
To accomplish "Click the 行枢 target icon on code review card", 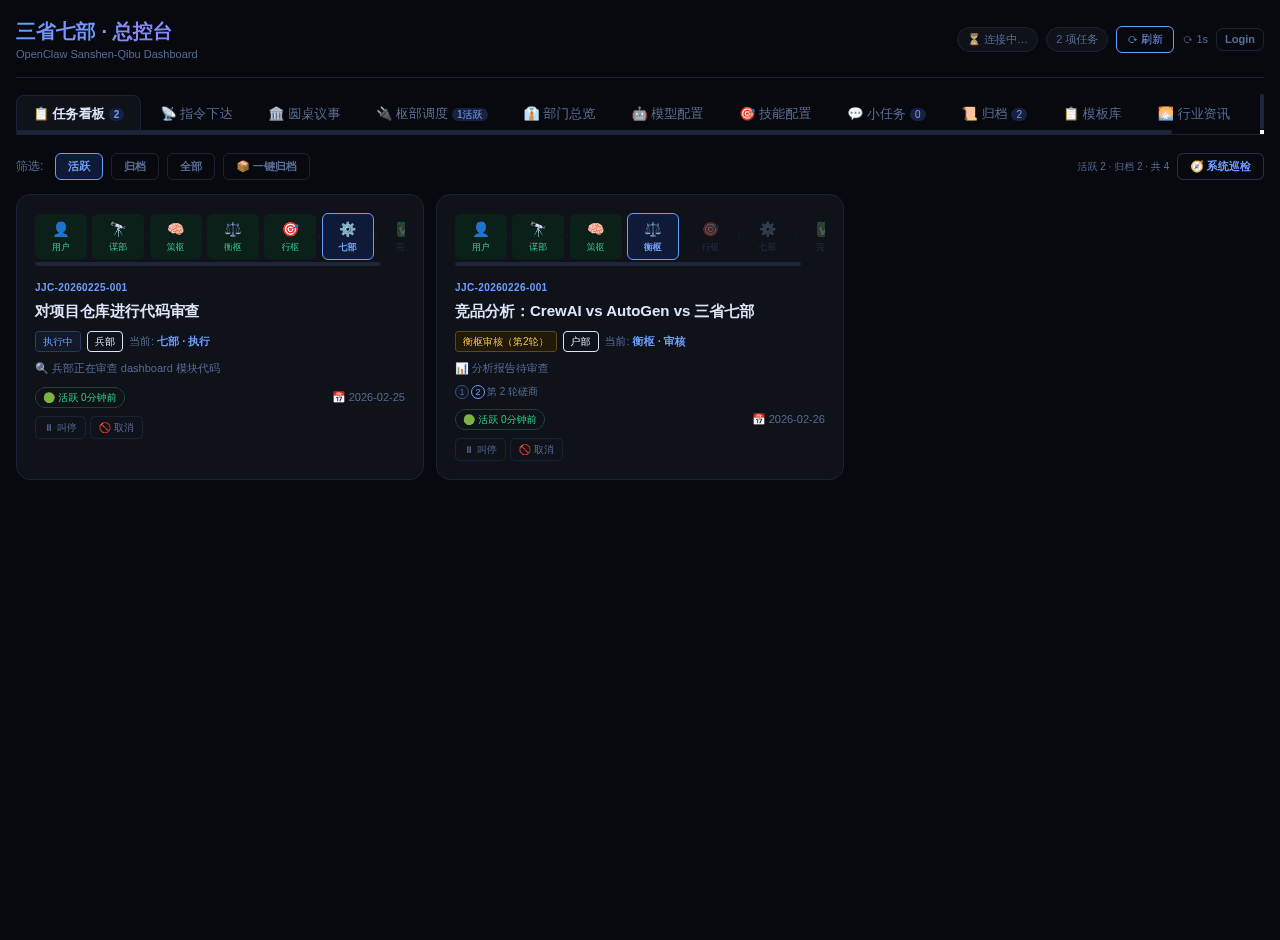I will click(x=290, y=236).
